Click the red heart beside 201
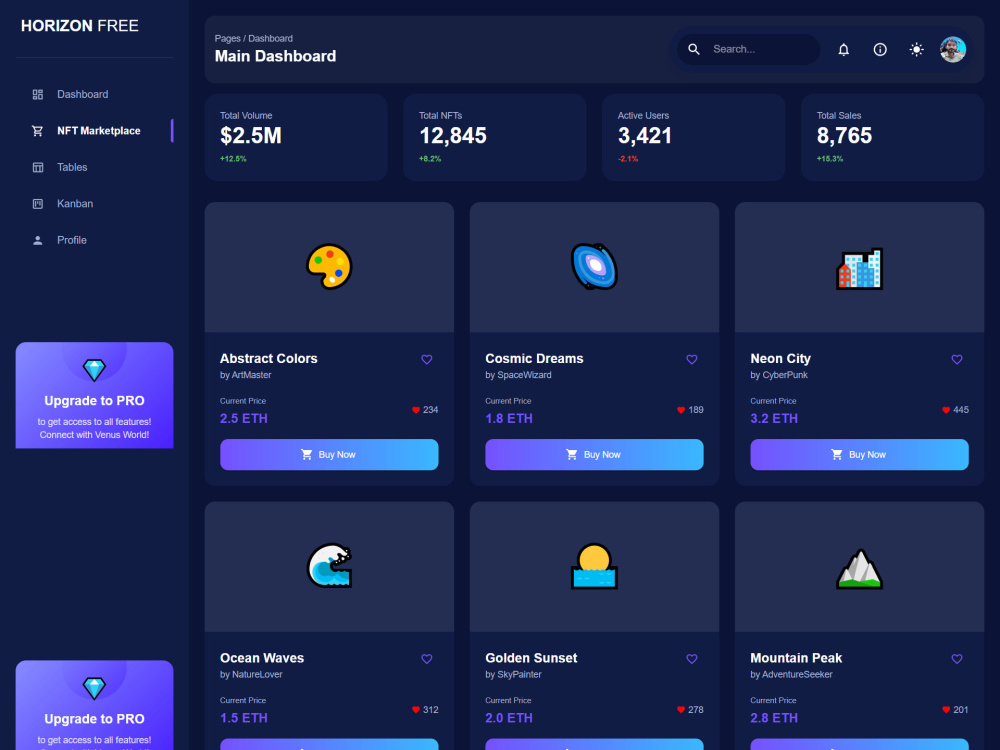This screenshot has width=1000, height=750. point(946,710)
